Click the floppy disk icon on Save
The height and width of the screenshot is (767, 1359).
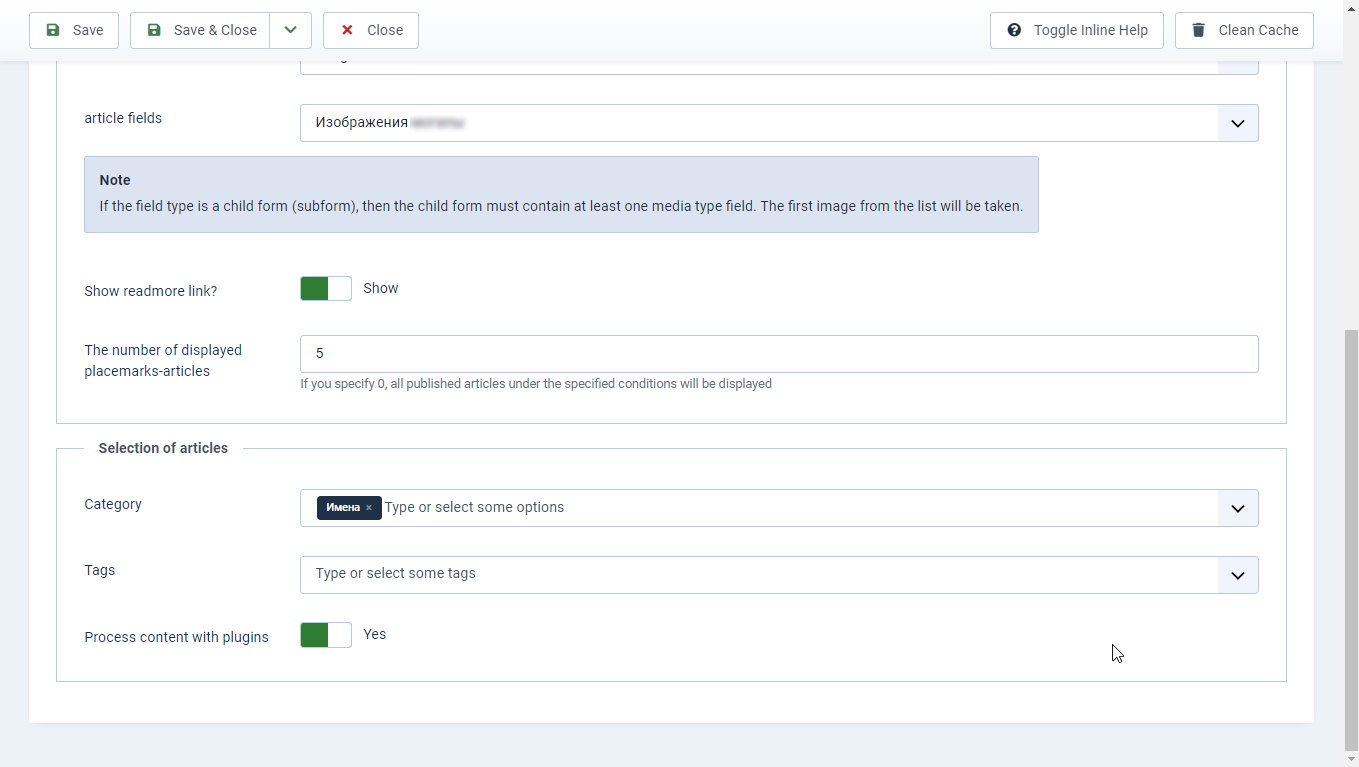coord(53,30)
